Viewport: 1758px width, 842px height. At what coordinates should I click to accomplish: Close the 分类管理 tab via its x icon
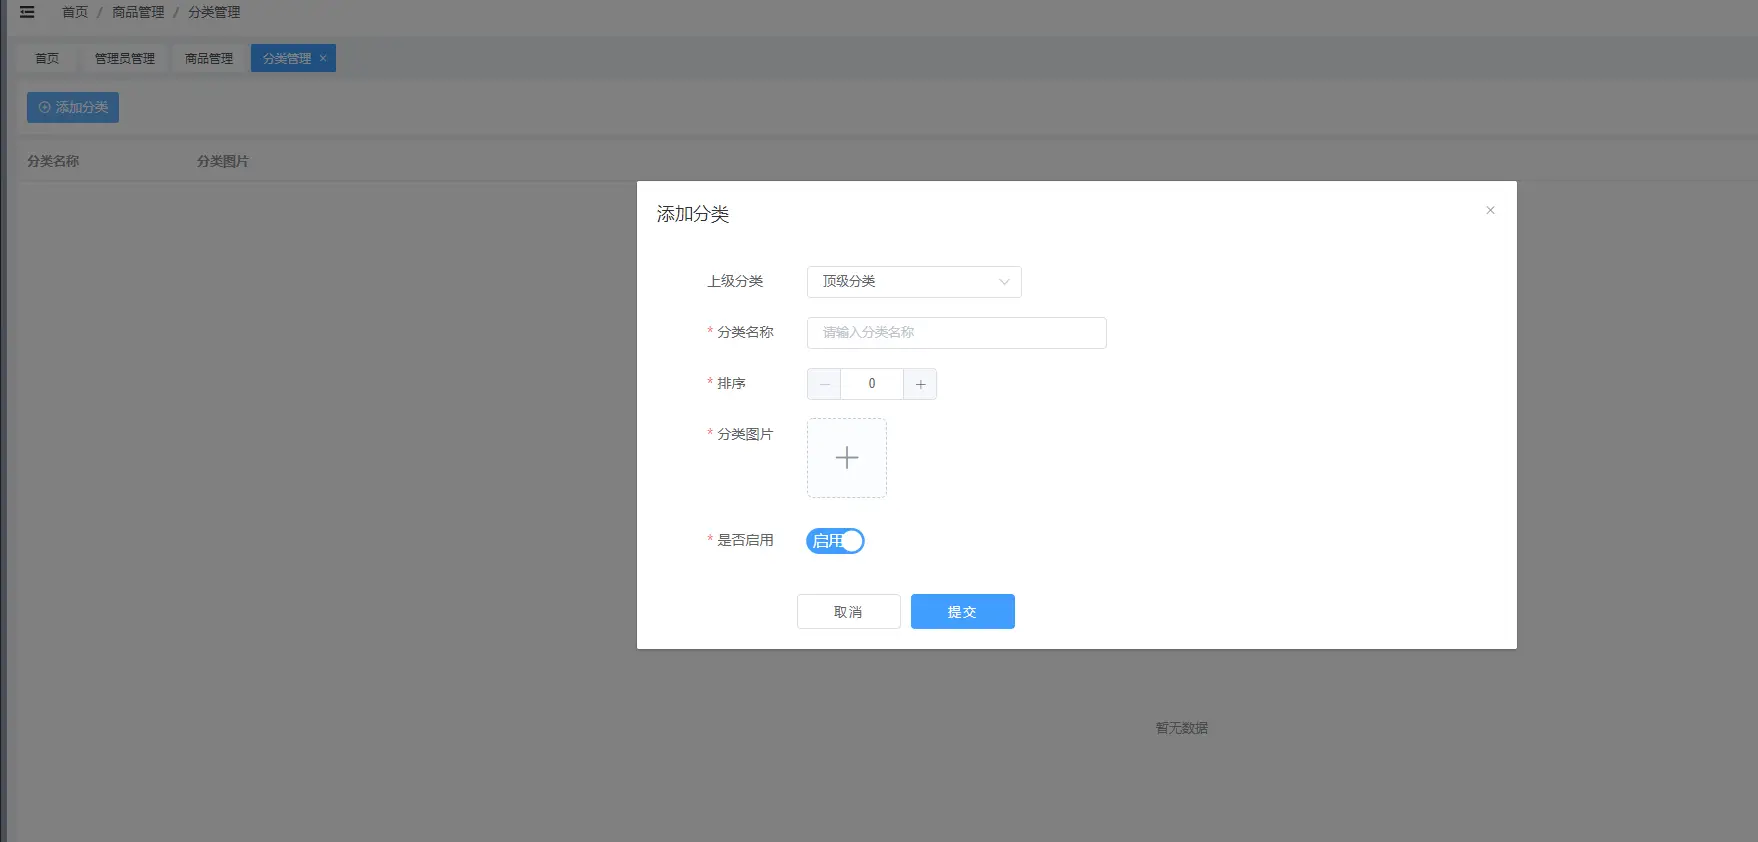tap(323, 58)
